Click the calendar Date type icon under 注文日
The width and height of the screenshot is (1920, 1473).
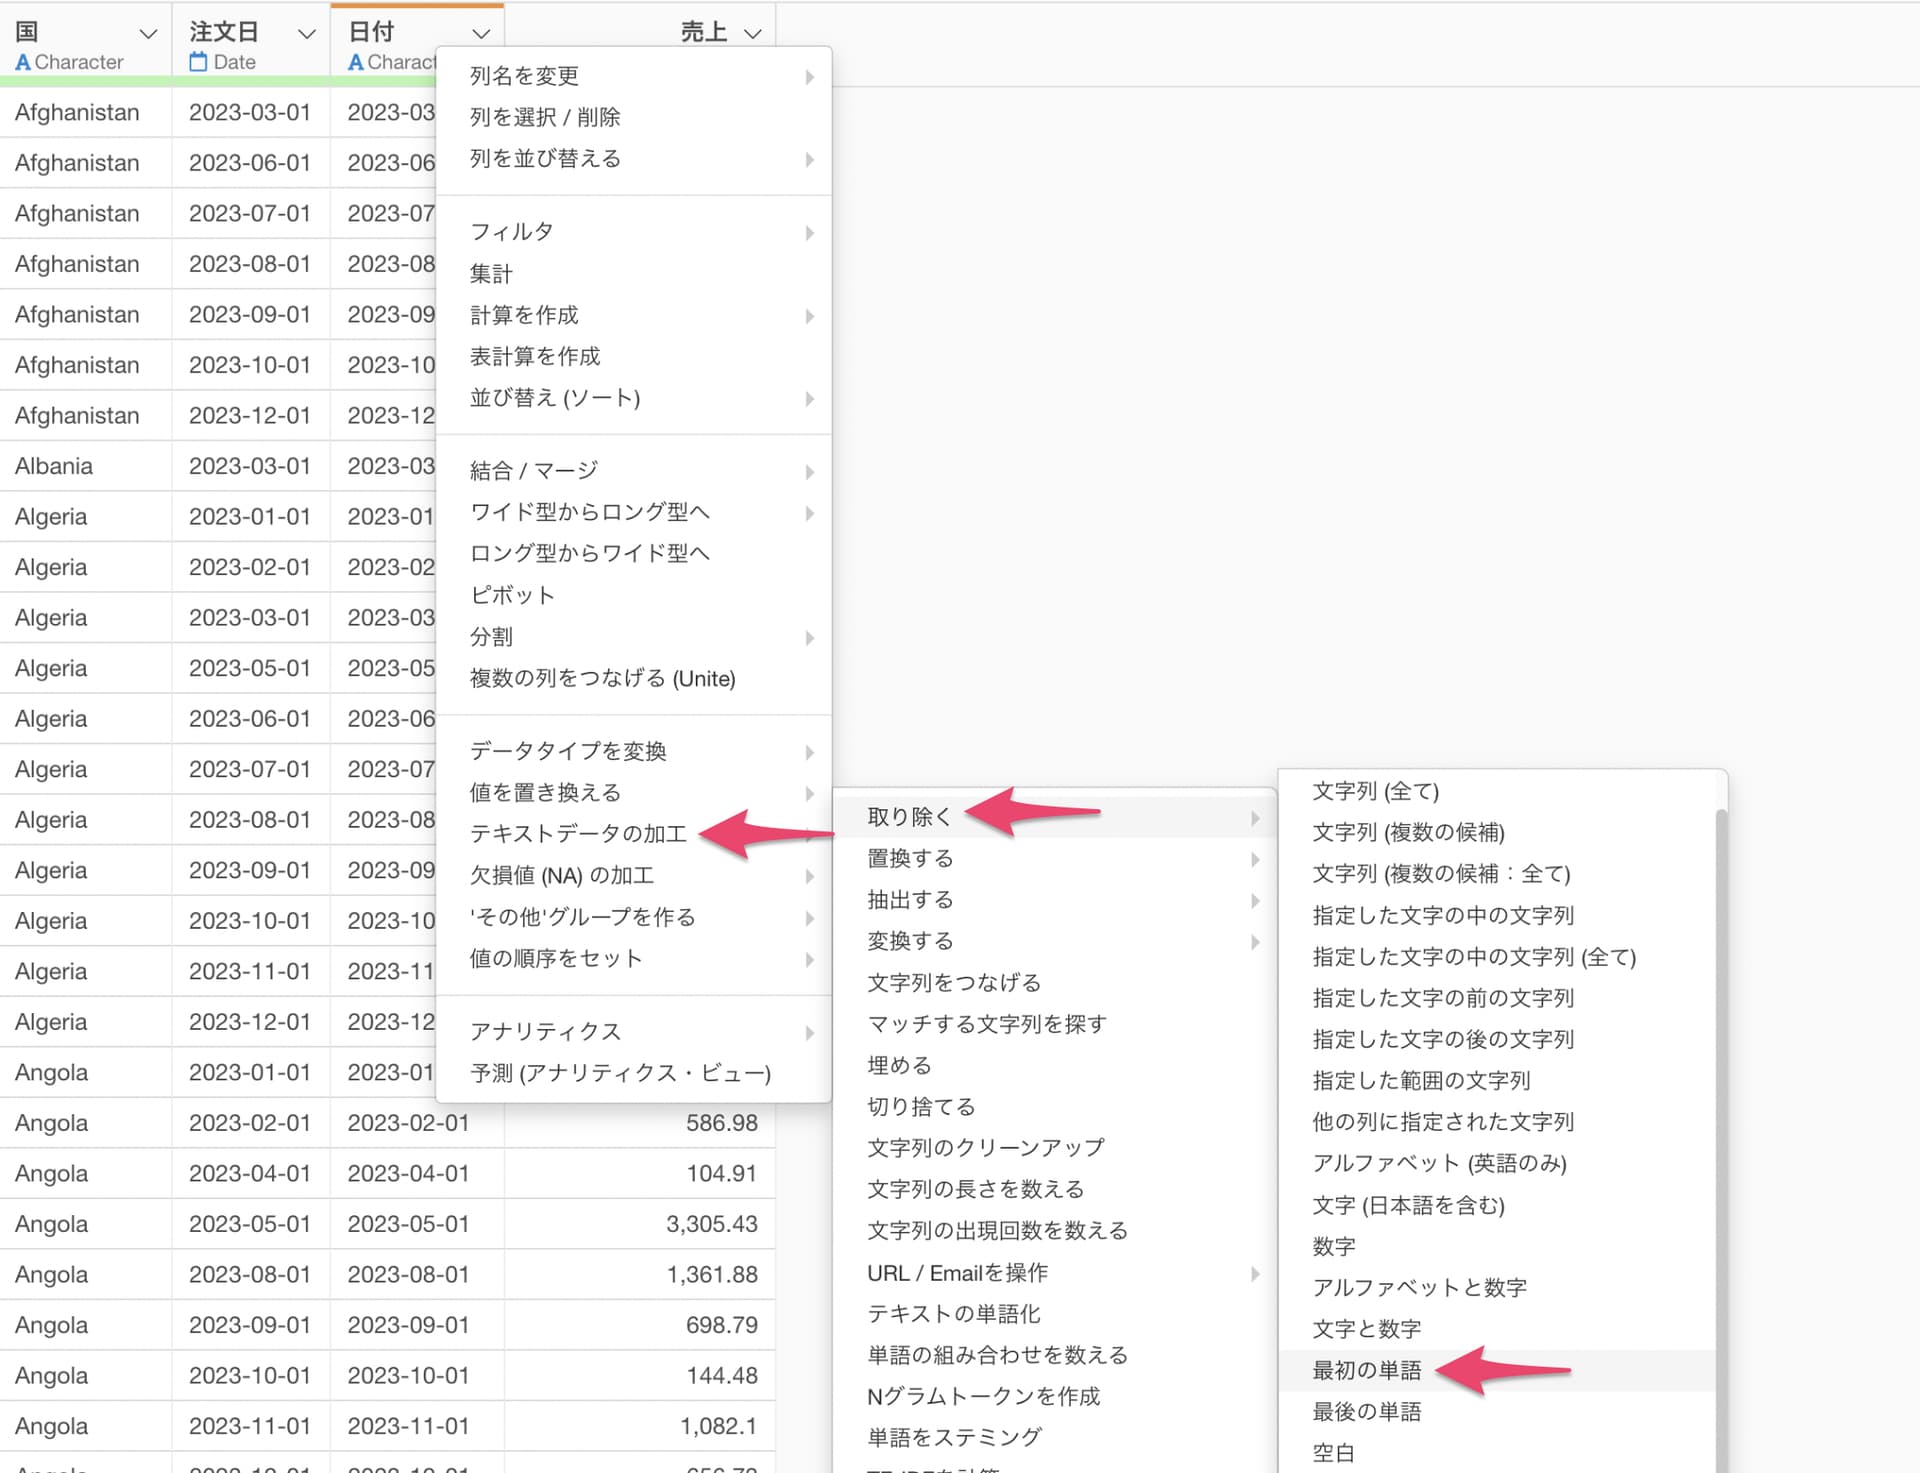198,62
